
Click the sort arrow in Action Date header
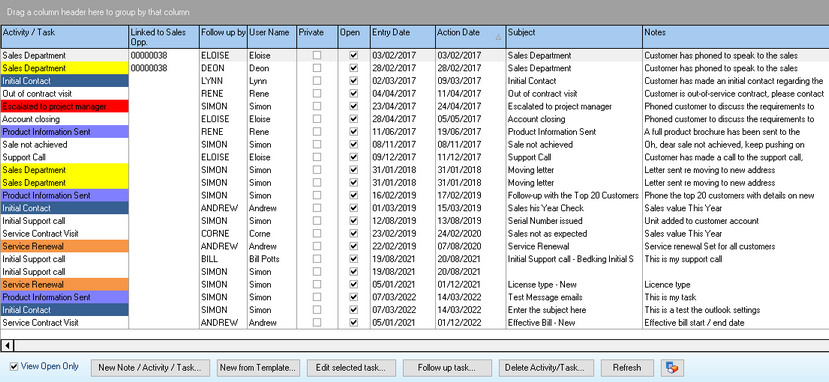(x=498, y=38)
